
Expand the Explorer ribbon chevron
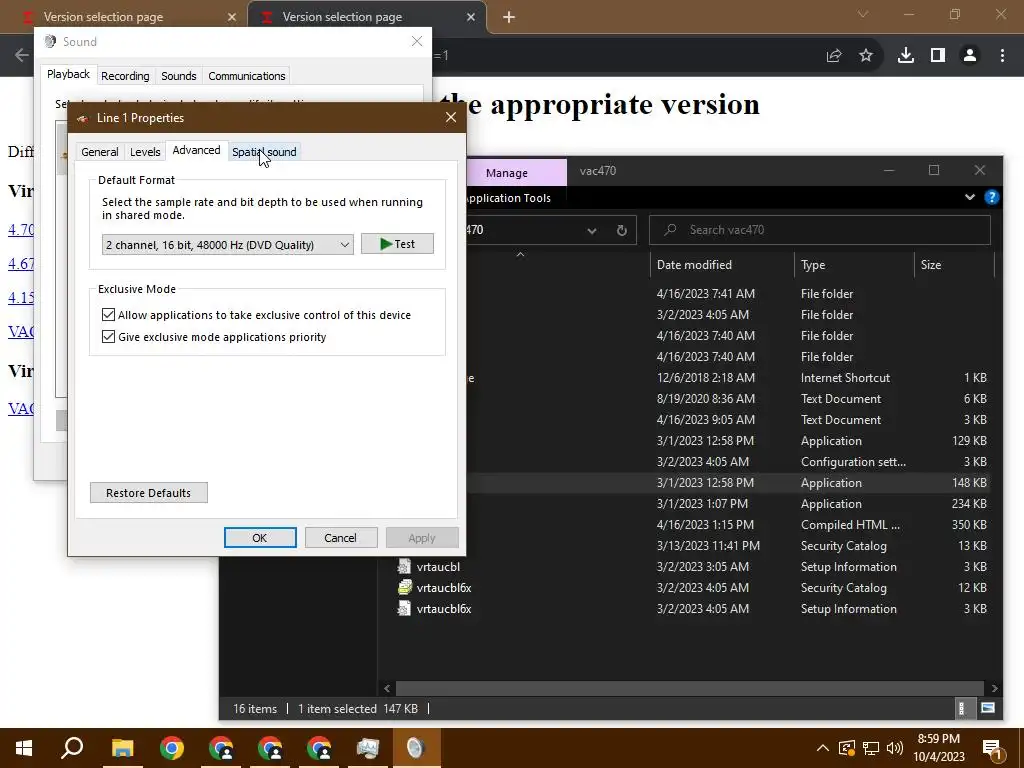coord(970,197)
